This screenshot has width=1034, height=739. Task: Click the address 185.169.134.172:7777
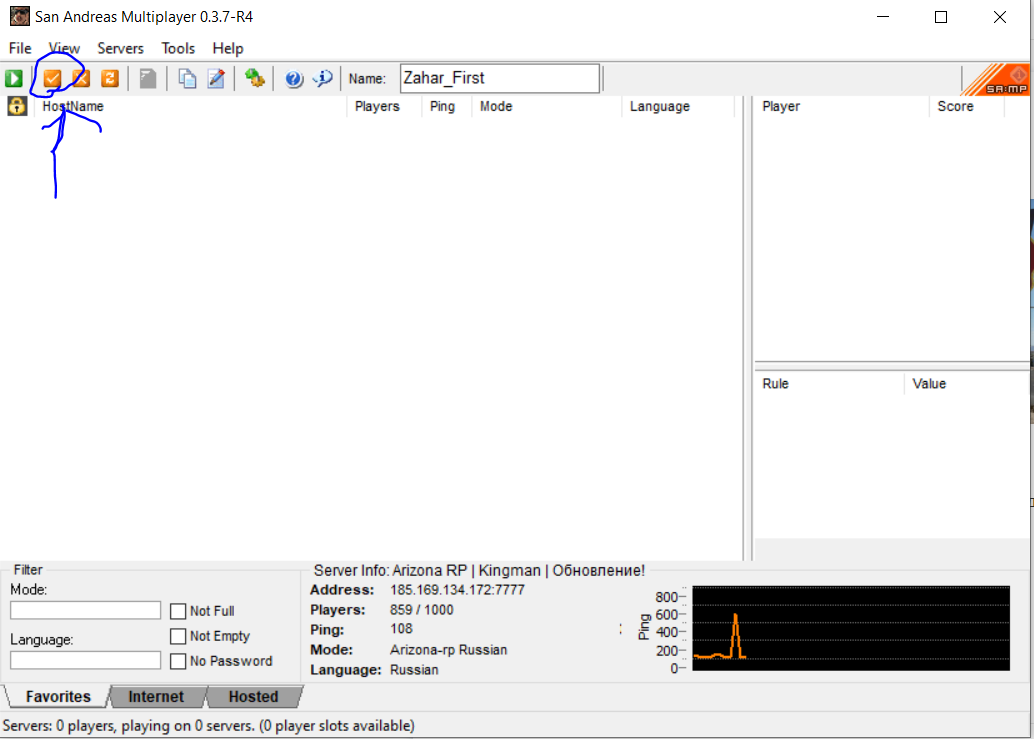[457, 590]
